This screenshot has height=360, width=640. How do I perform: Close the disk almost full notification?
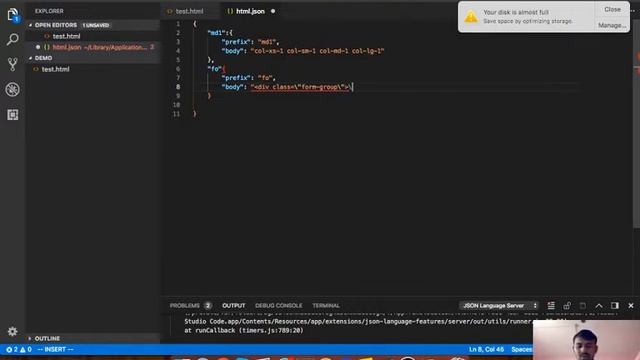click(612, 9)
